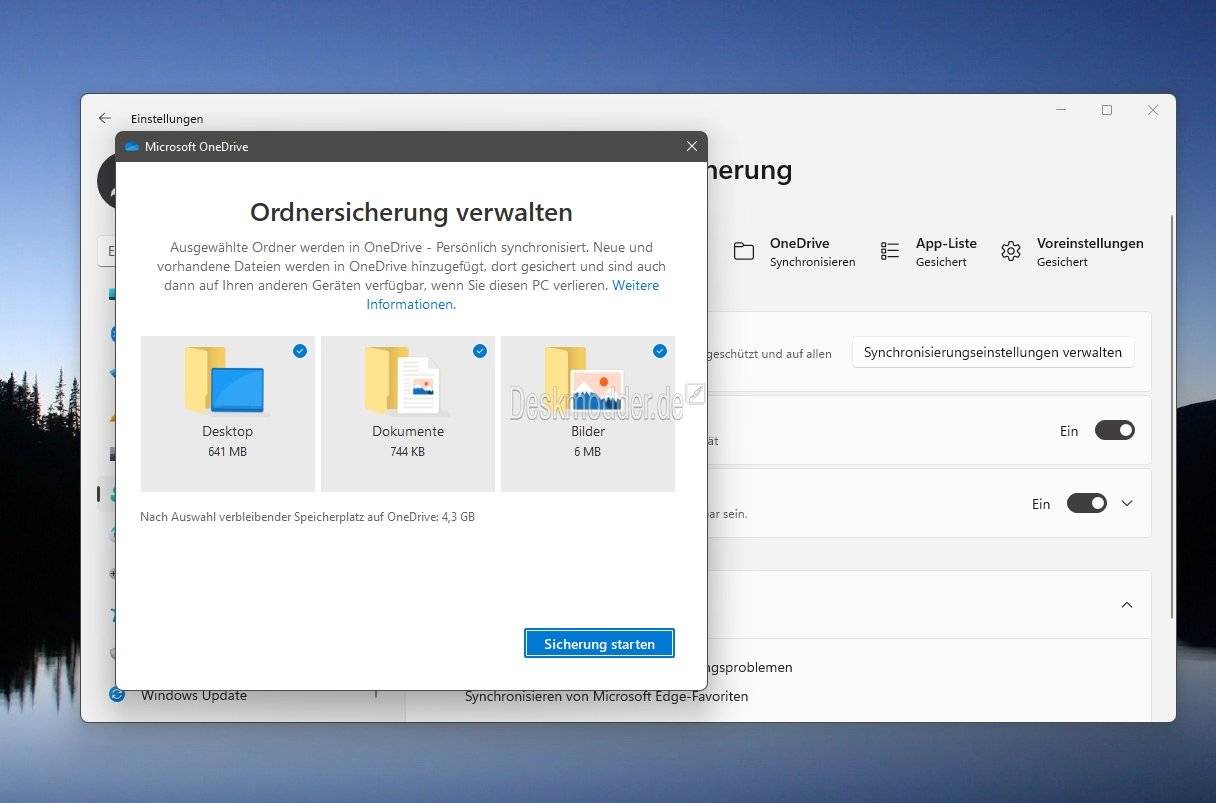Click the back arrow in the Einstellungen window
This screenshot has height=803, width=1216.
pos(104,117)
